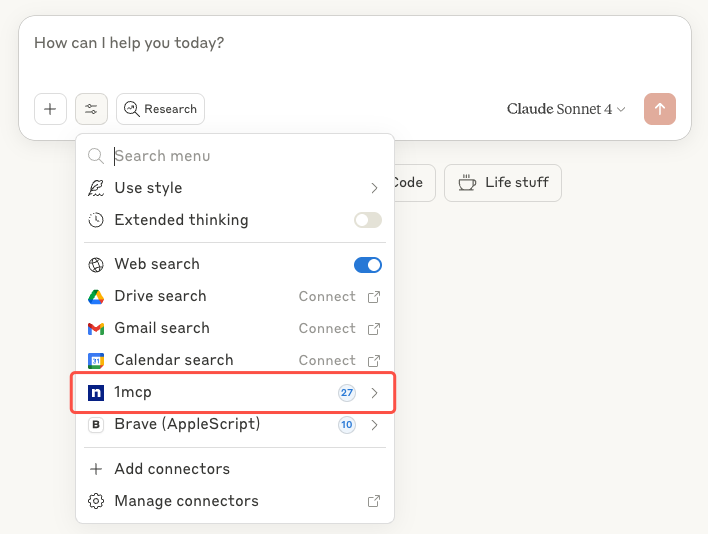
Task: Click the Google Drive icon
Action: pyautogui.click(x=96, y=297)
